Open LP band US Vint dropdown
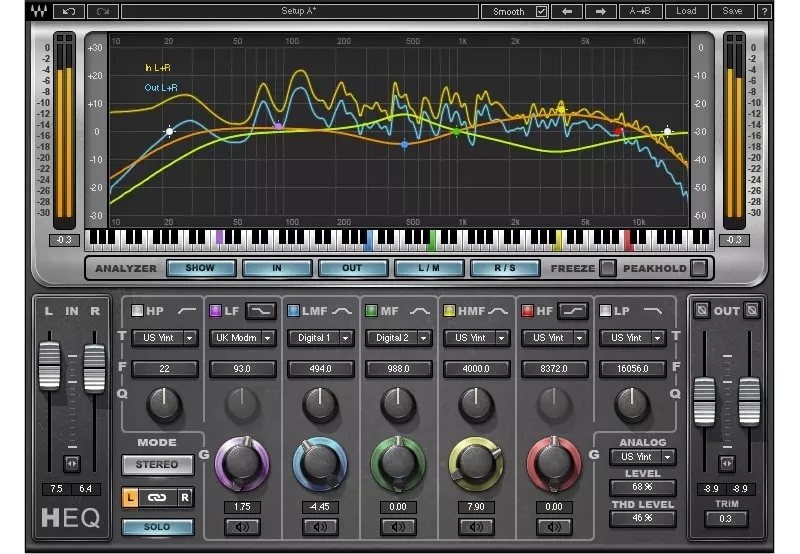The width and height of the screenshot is (800, 554). [633, 338]
